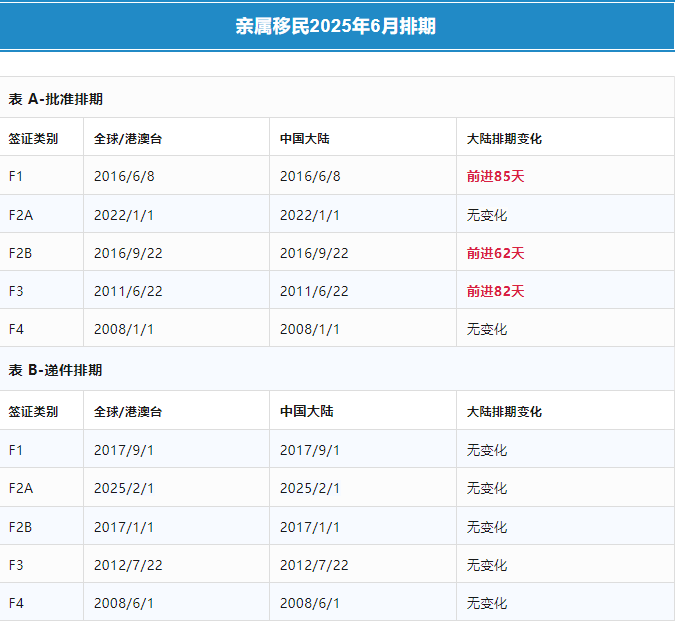
Task: Click 全球/港澳台 column header in Table B
Action: click(127, 411)
